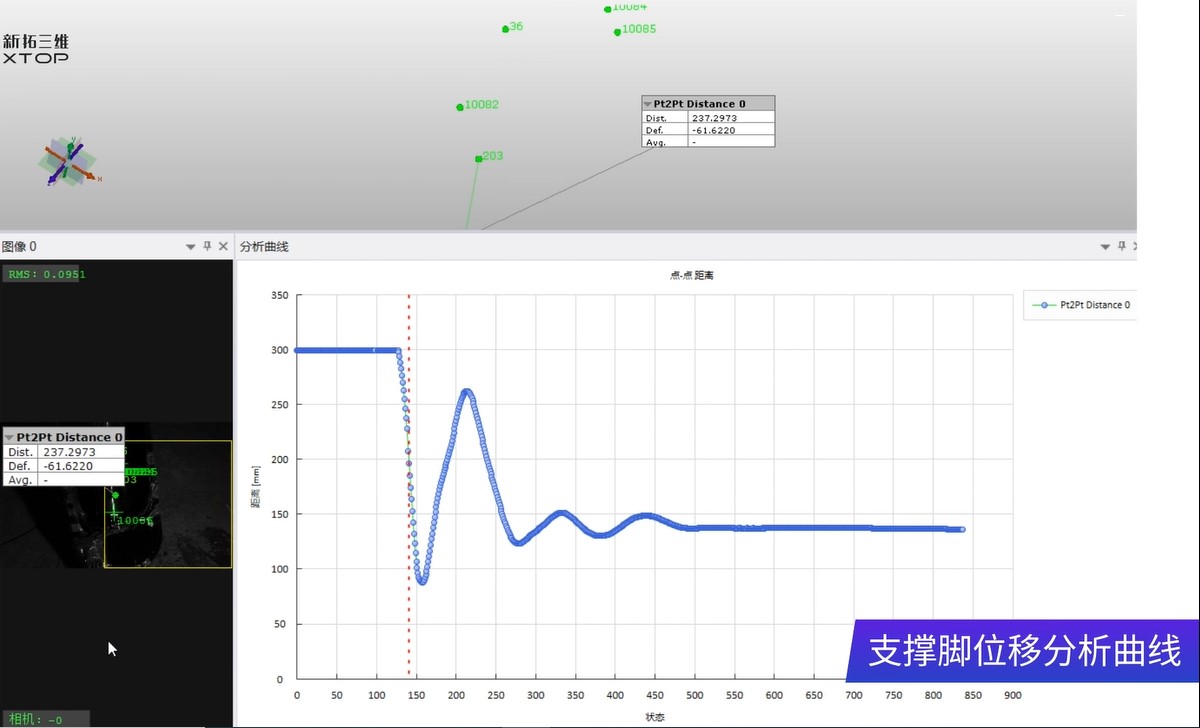The height and width of the screenshot is (728, 1200).
Task: Pin the 图像 0 panel
Action: click(207, 246)
